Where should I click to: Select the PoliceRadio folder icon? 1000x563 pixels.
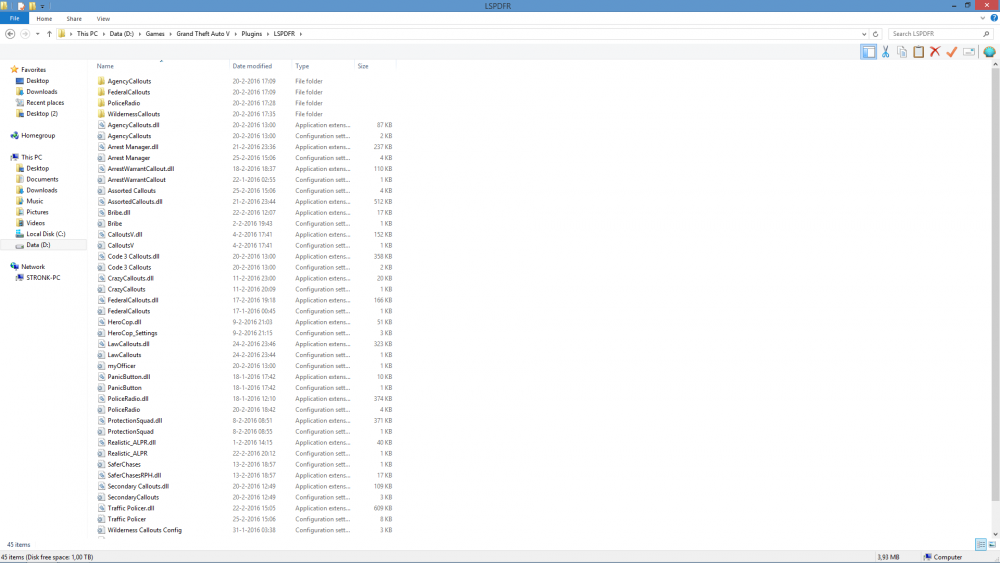tap(101, 103)
